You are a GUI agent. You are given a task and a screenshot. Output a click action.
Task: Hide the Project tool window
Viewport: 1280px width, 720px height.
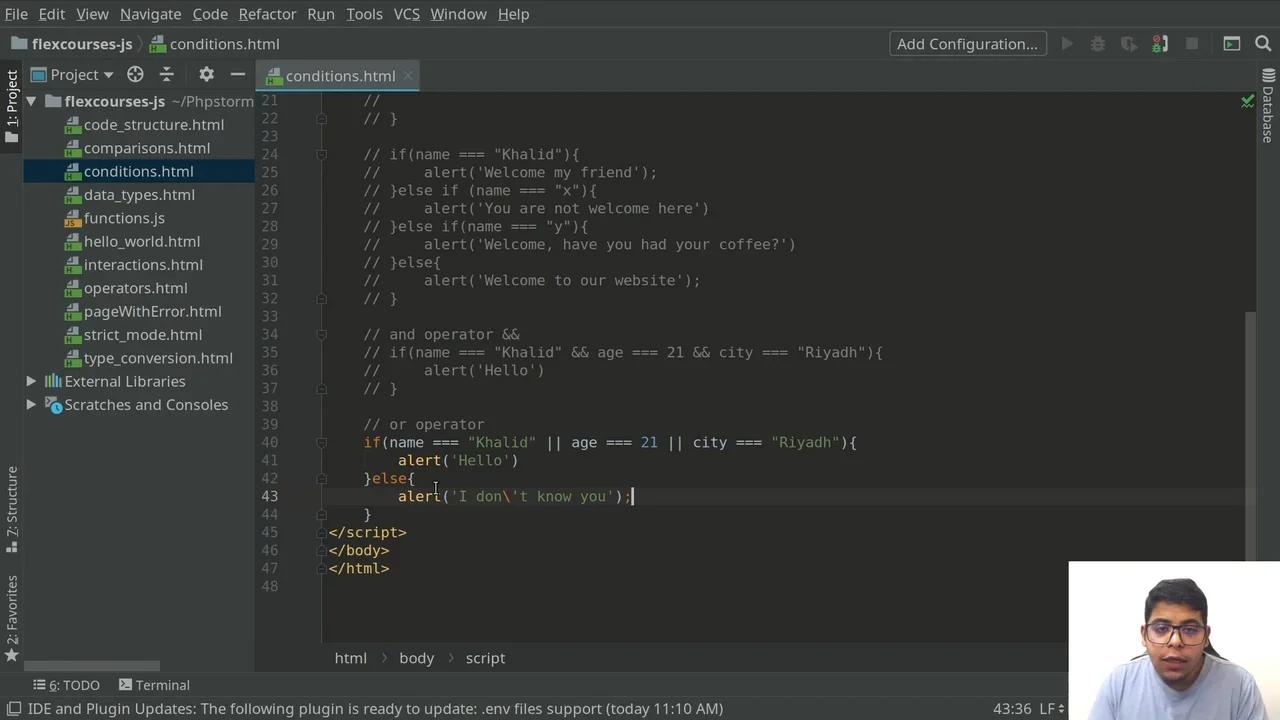click(x=237, y=75)
